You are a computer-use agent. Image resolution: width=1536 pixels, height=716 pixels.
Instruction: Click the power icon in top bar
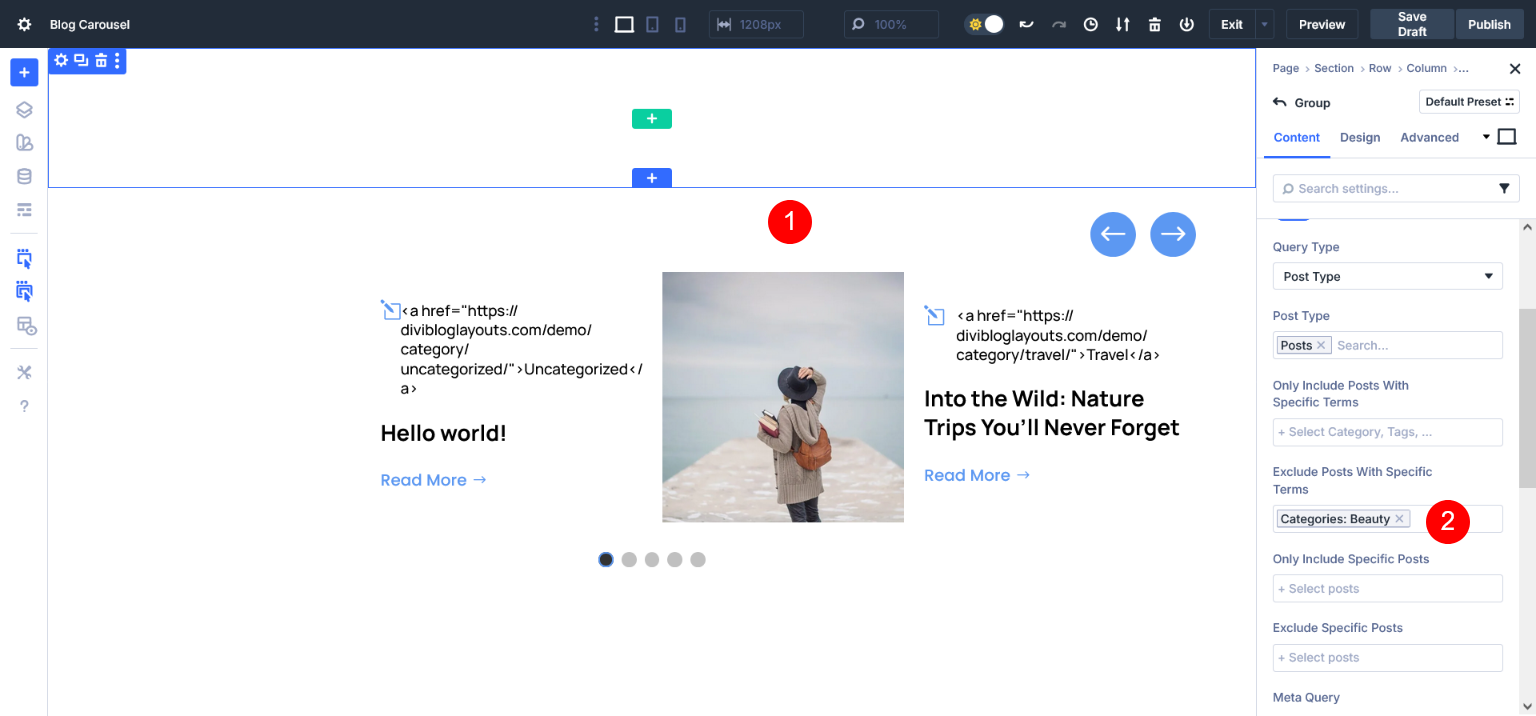tap(1187, 24)
